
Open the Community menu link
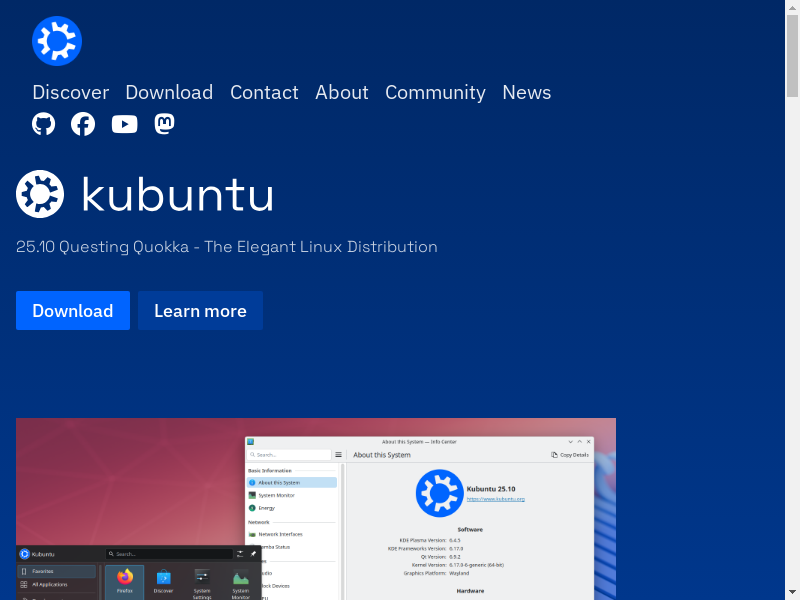click(x=435, y=92)
